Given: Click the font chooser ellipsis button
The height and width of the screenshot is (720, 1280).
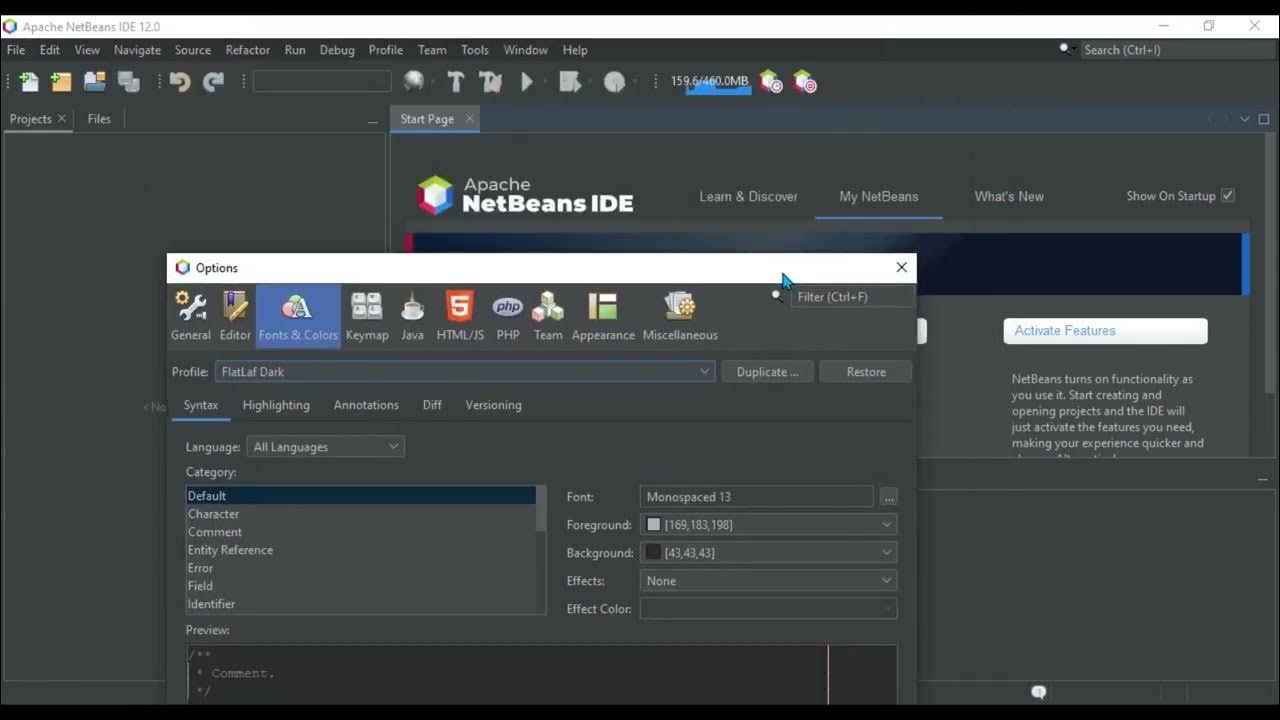Looking at the screenshot, I should pos(889,497).
